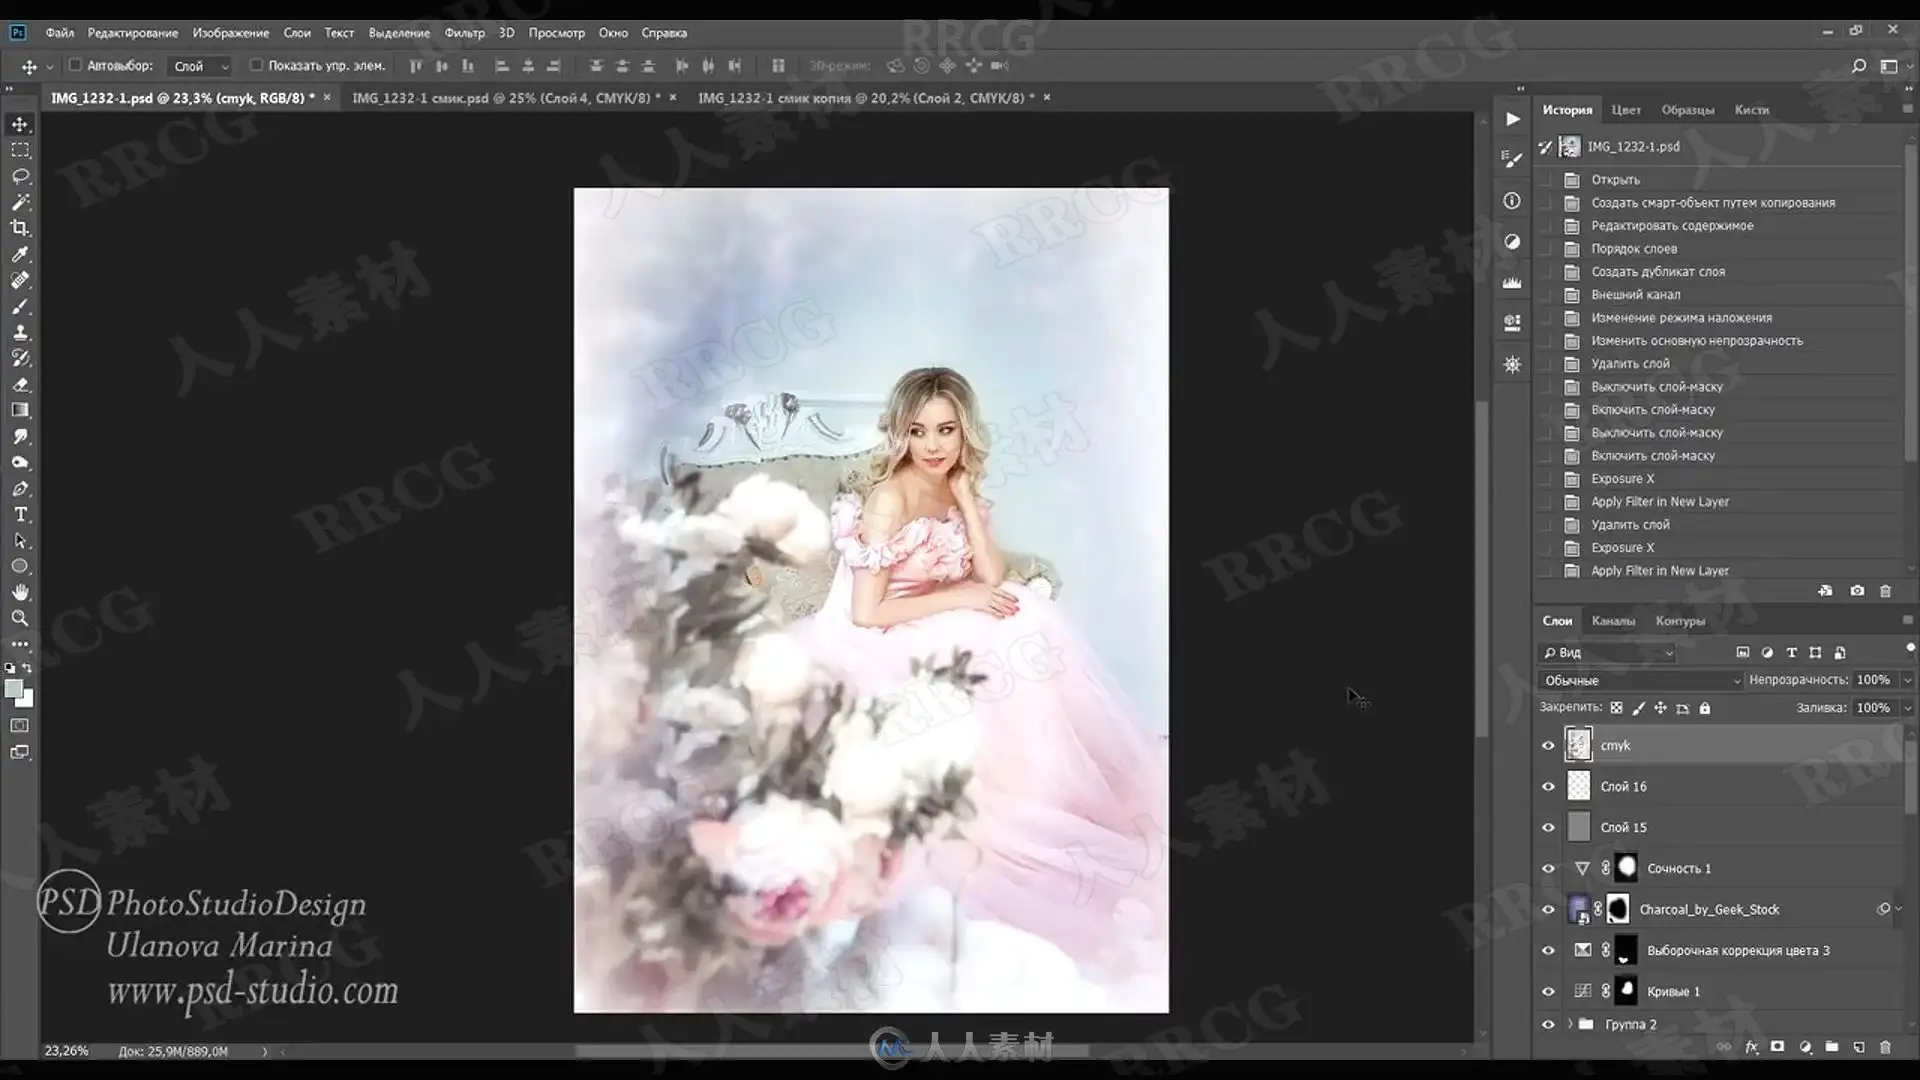Image resolution: width=1920 pixels, height=1080 pixels.
Task: Select the Eyedropper tool
Action: point(20,254)
